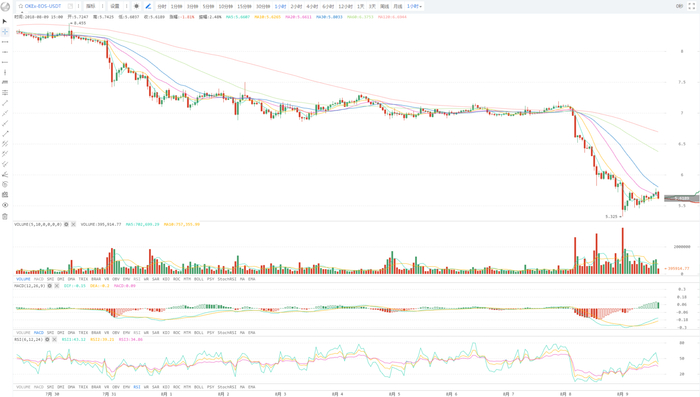The height and width of the screenshot is (397, 700).
Task: Toggle light/dark theme sun icon
Action: click(137, 6)
